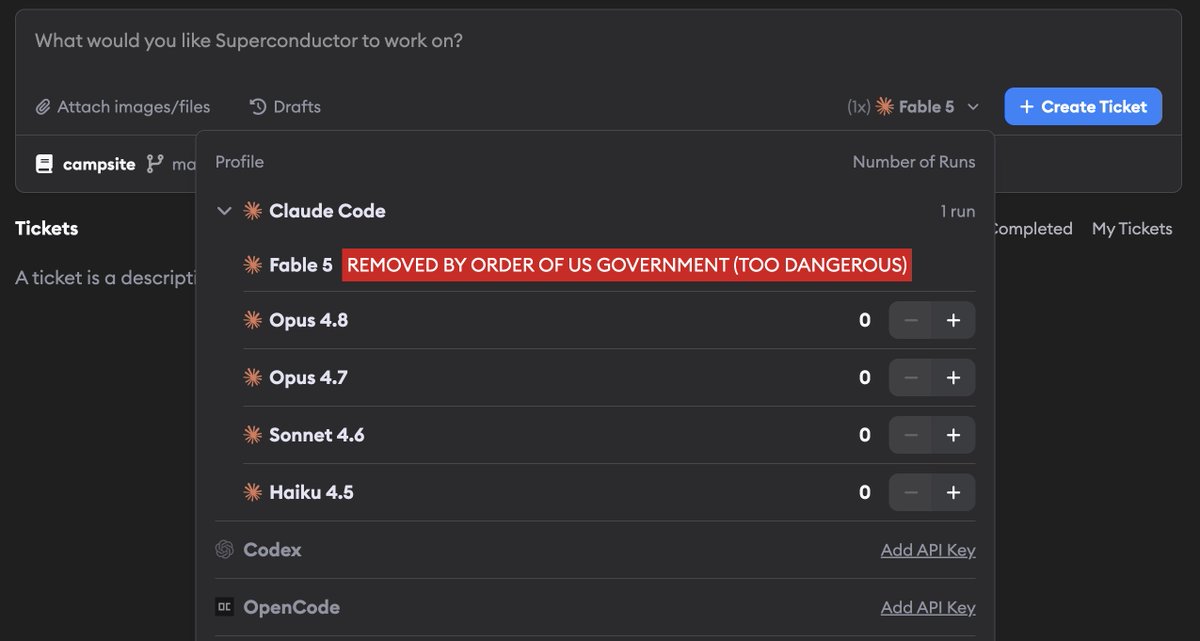Click the Opus 4.7 starburst icon
Image resolution: width=1200 pixels, height=641 pixels.
[252, 378]
